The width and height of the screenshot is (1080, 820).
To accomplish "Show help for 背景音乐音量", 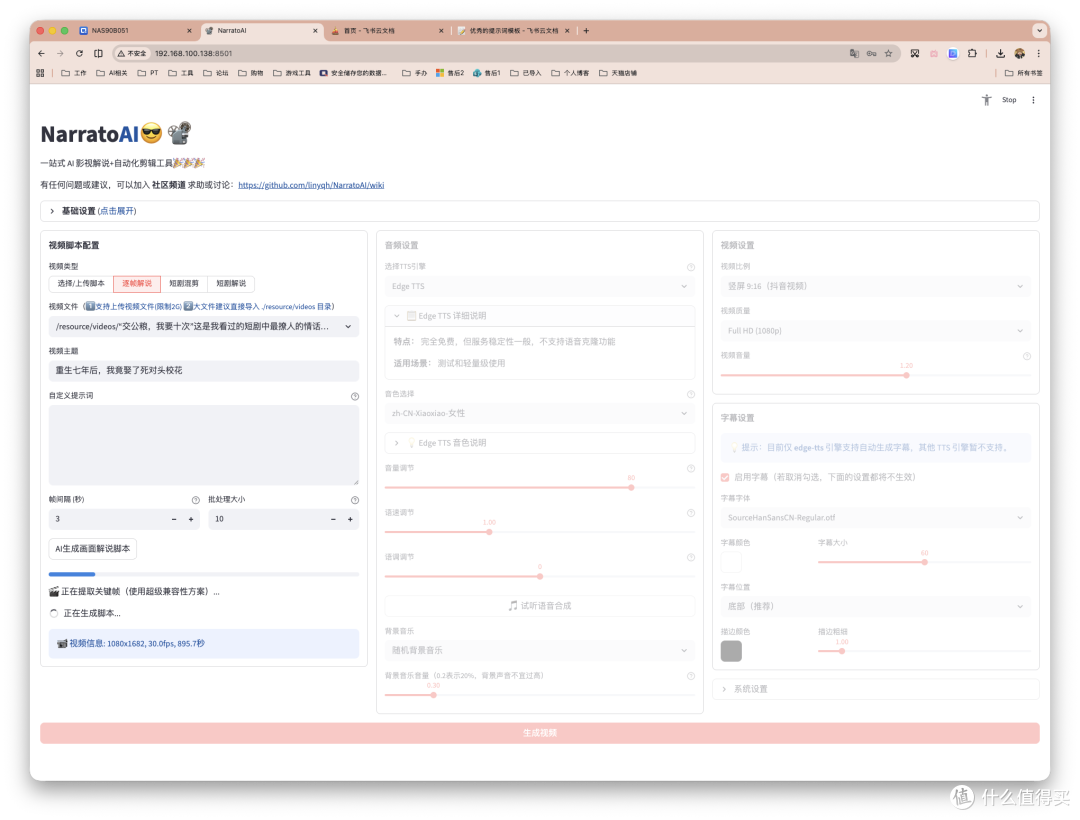I will pyautogui.click(x=691, y=676).
